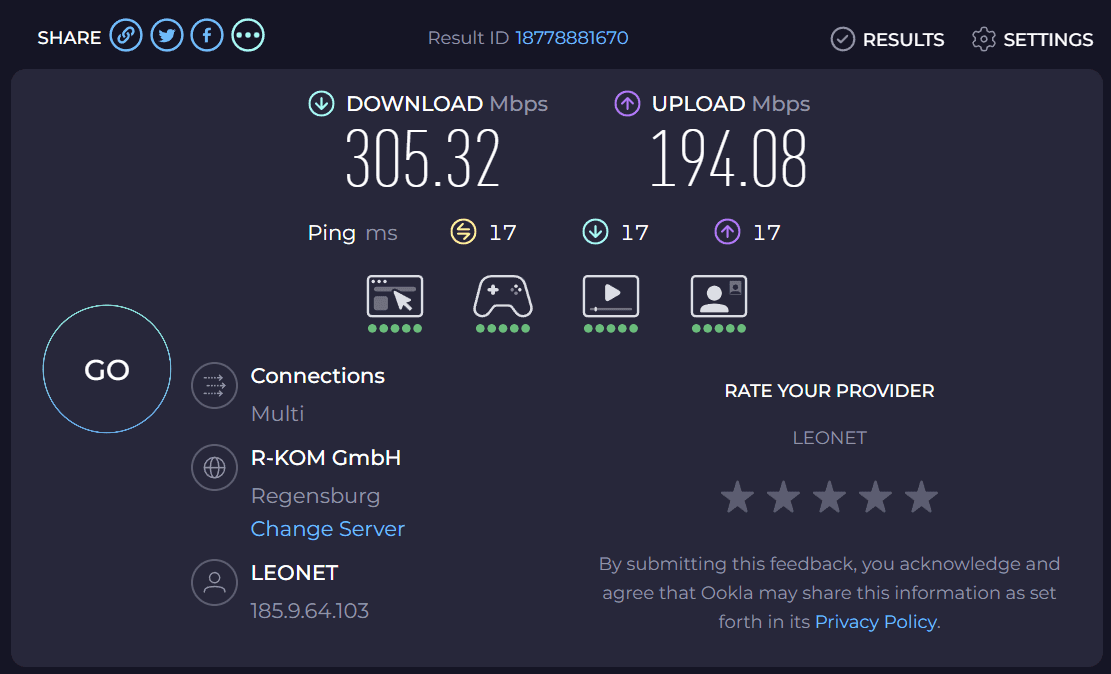Rate provider with one star
The width and height of the screenshot is (1111, 674).
[738, 497]
